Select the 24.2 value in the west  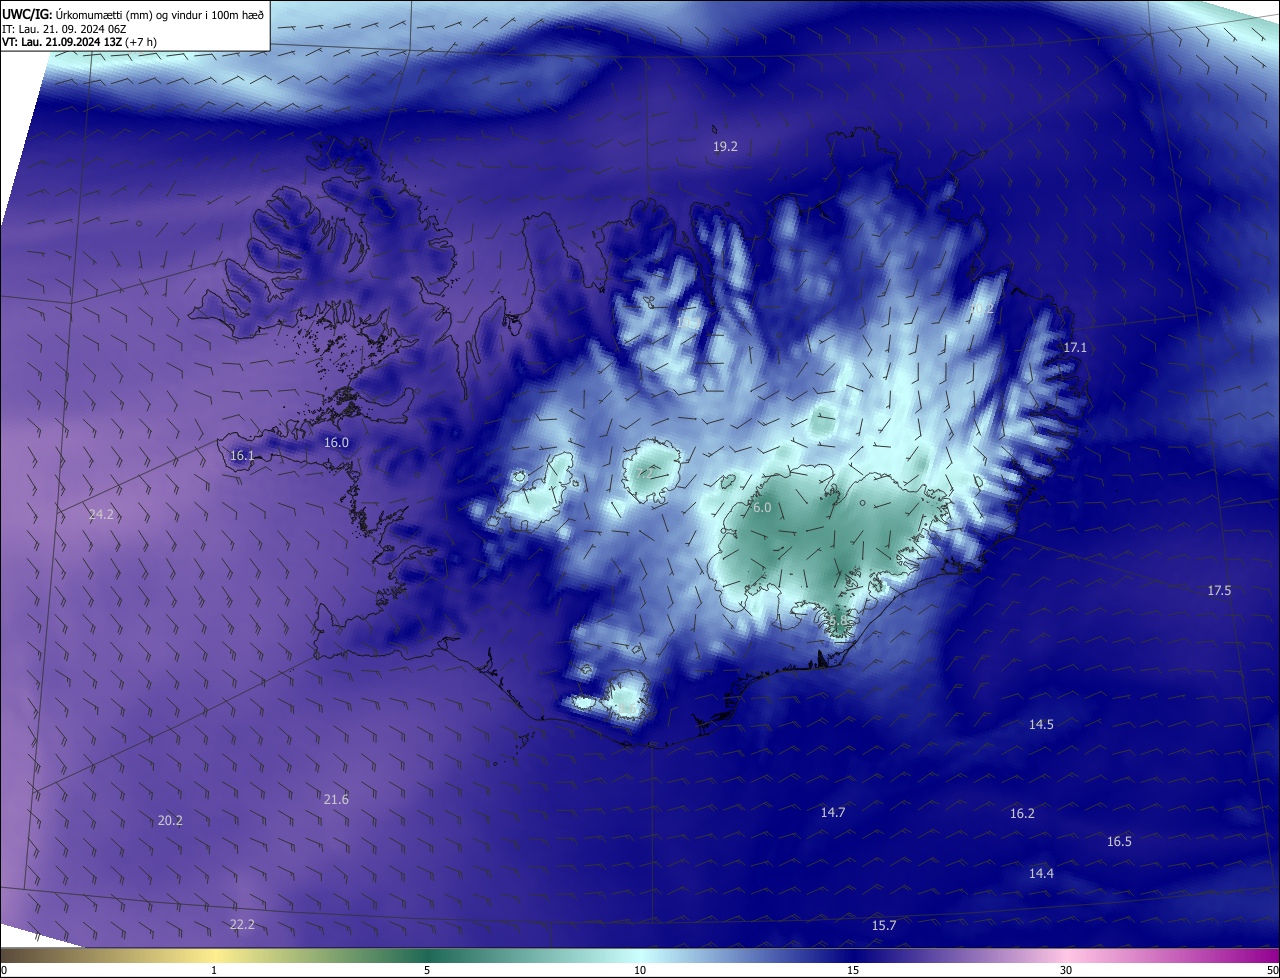pos(101,514)
